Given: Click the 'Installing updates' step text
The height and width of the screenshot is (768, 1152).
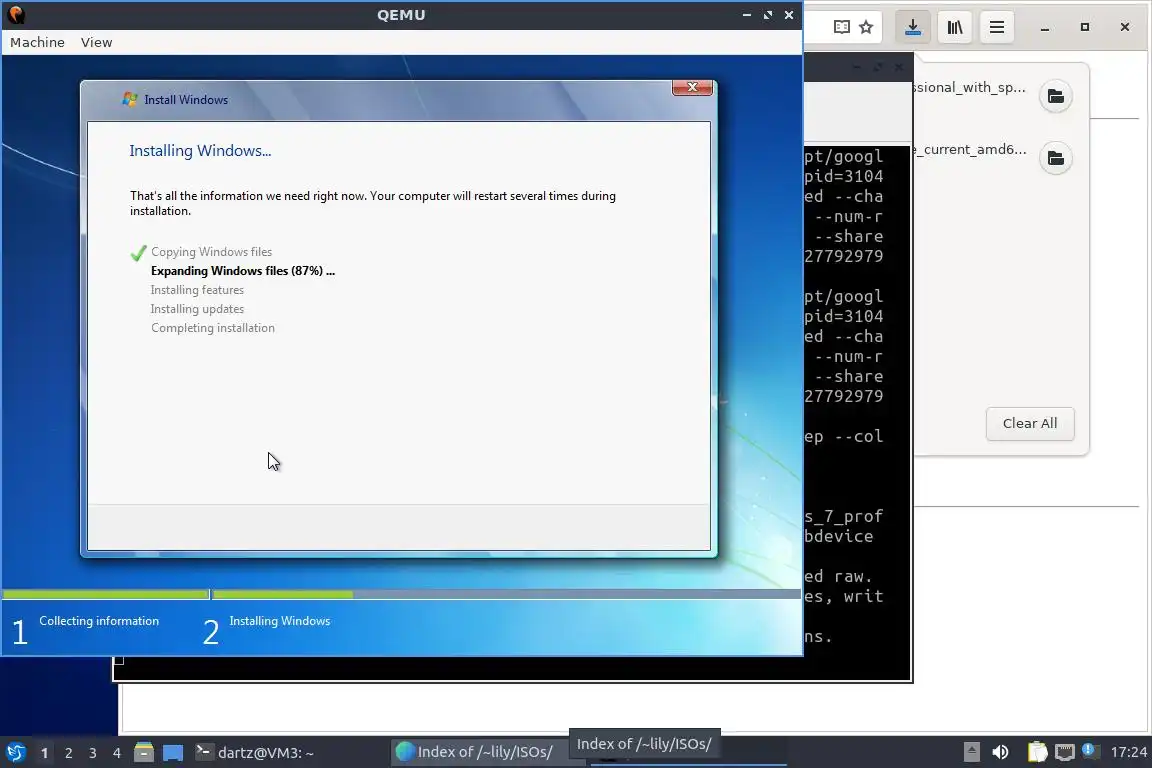Looking at the screenshot, I should point(197,309).
